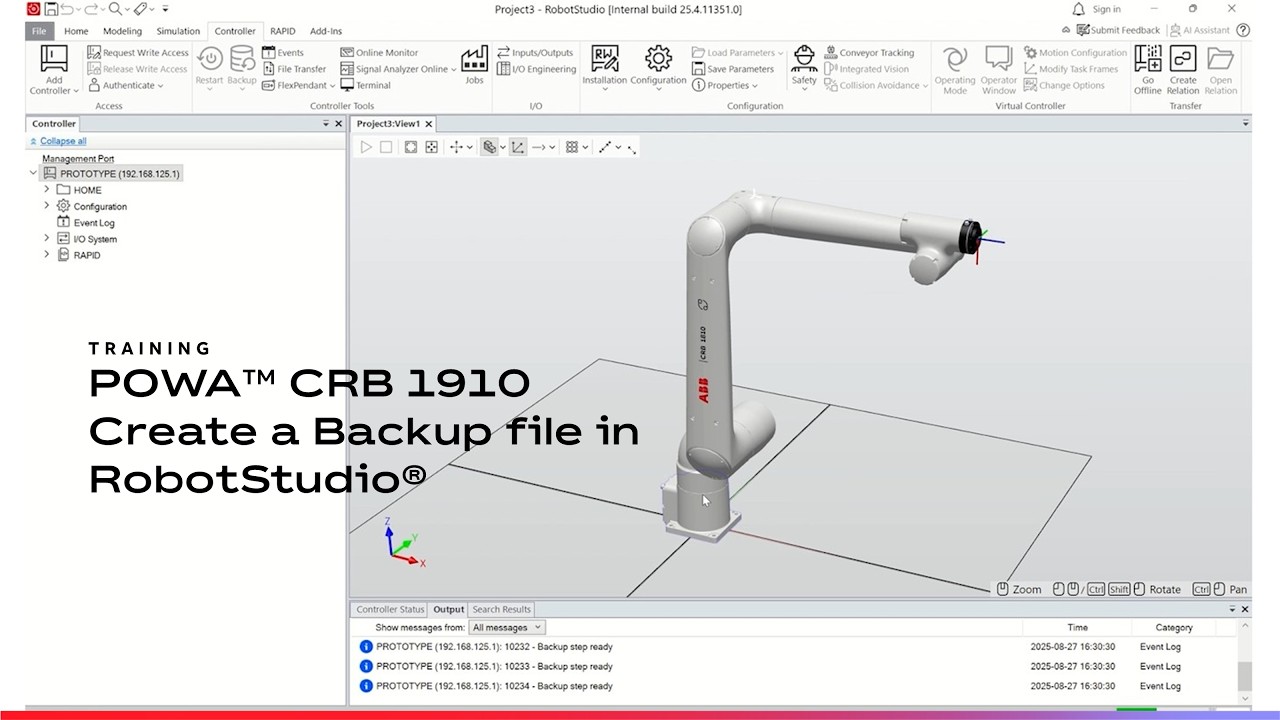Viewport: 1280px width, 720px height.
Task: Open the Signal Analyzer Online dropdown
Action: pos(399,69)
